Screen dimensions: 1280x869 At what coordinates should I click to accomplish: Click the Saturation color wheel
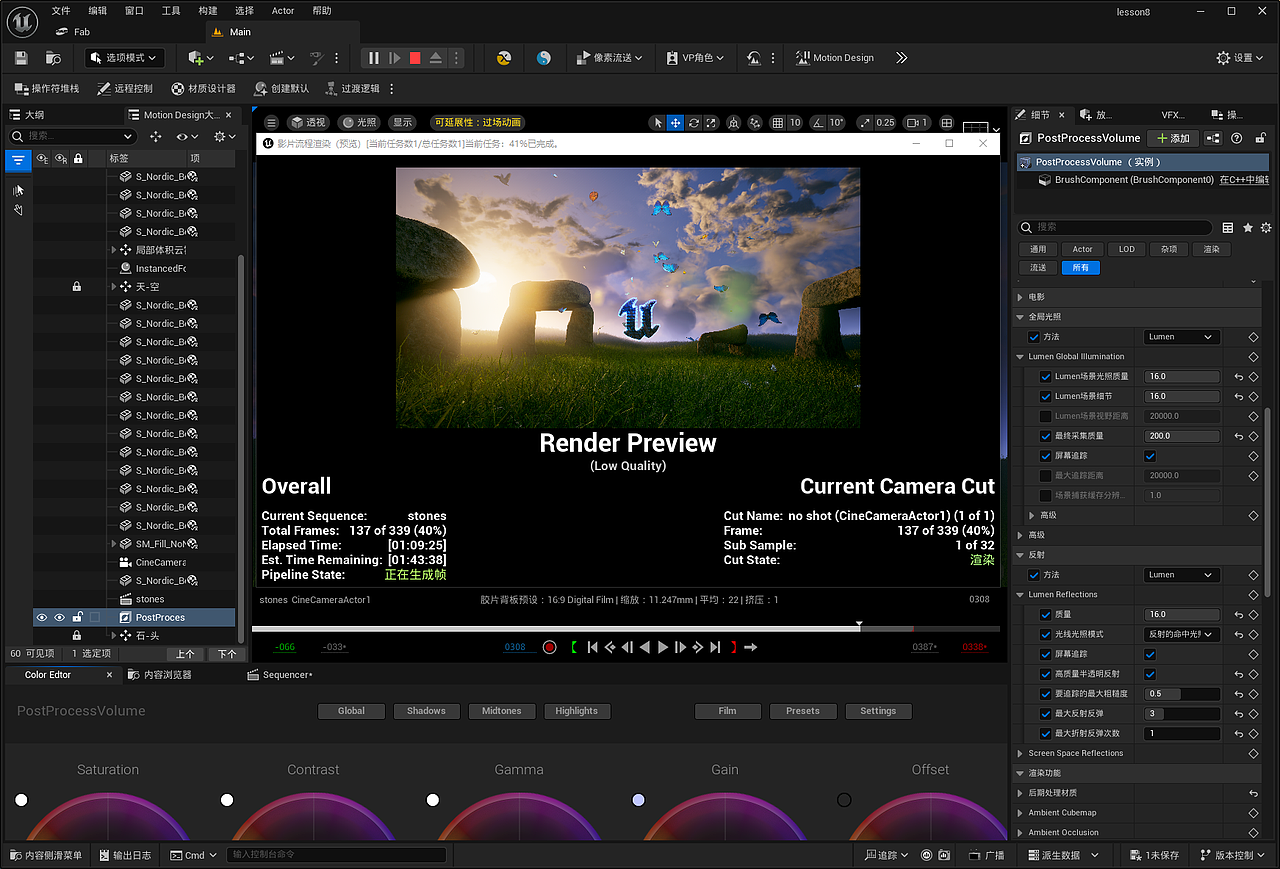[108, 816]
